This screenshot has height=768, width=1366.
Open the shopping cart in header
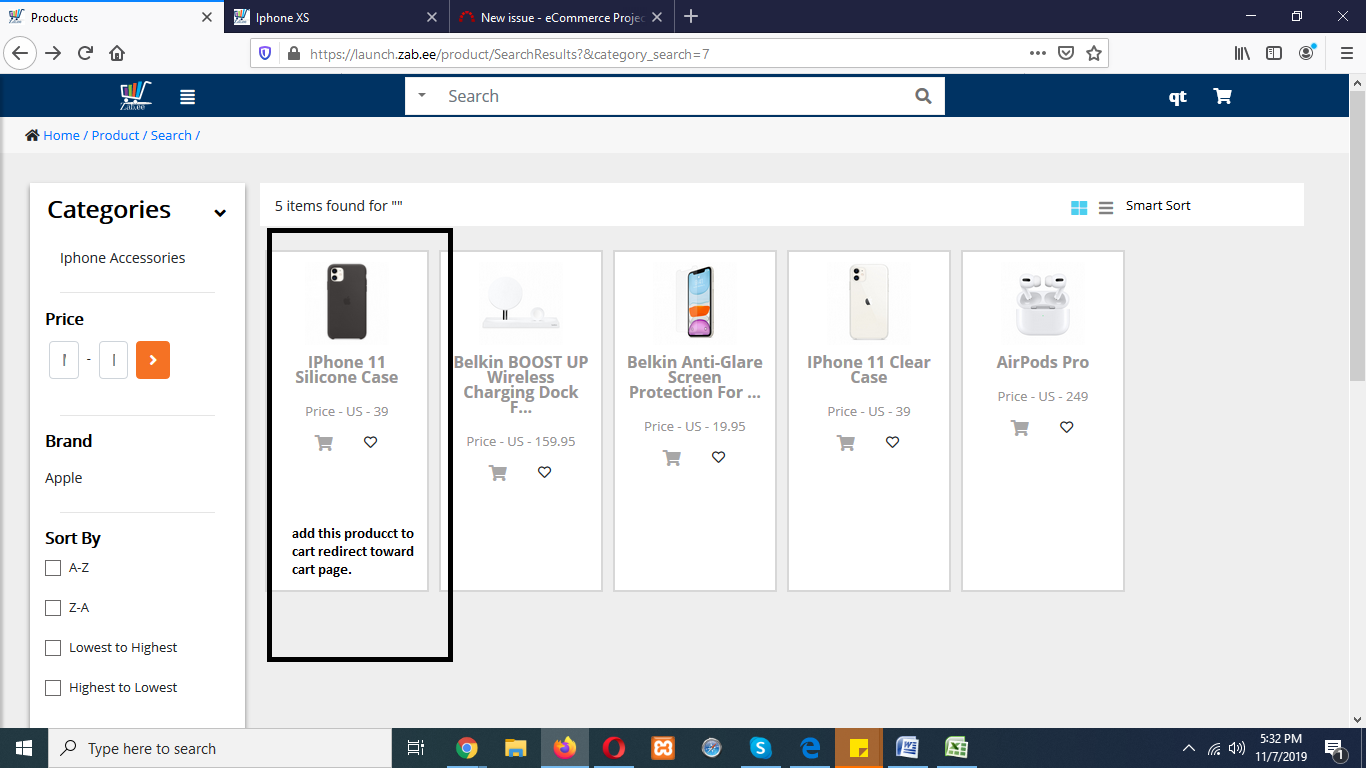pos(1222,96)
